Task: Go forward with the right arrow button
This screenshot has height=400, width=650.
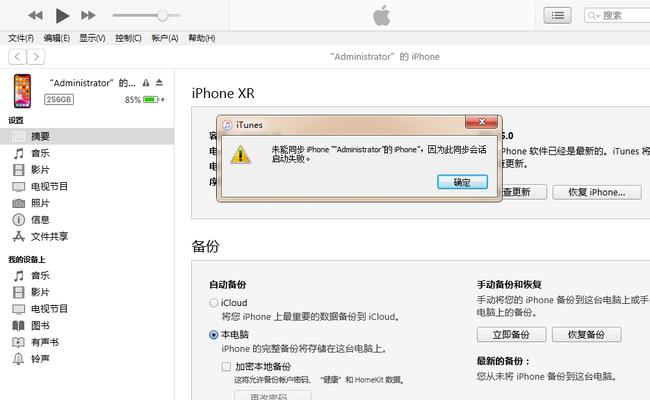Action: pos(36,56)
